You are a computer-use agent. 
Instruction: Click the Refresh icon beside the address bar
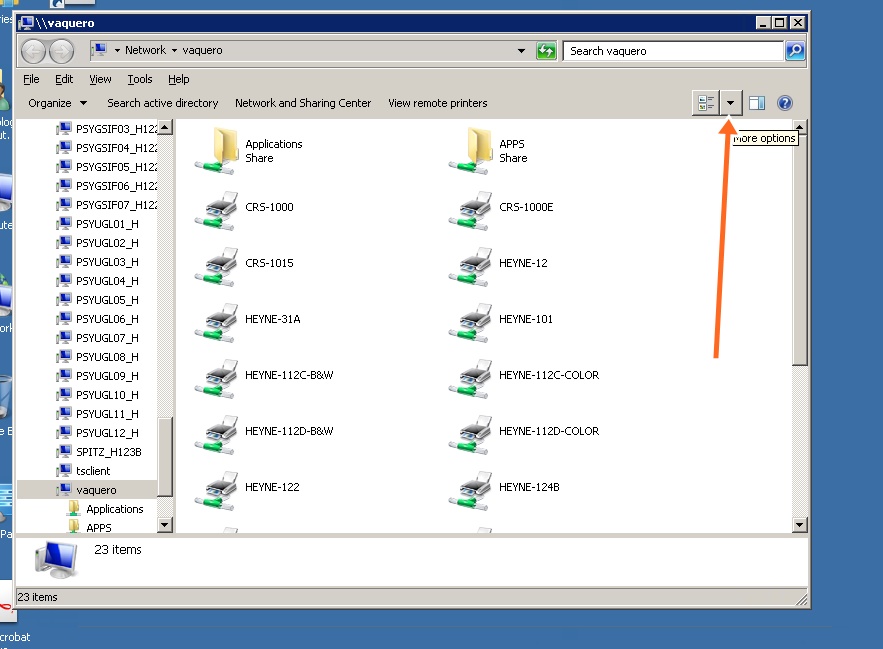point(546,50)
